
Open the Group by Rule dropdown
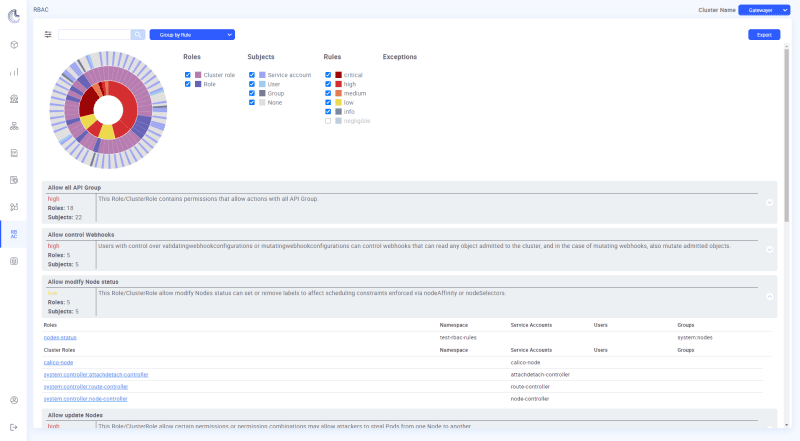tap(192, 34)
